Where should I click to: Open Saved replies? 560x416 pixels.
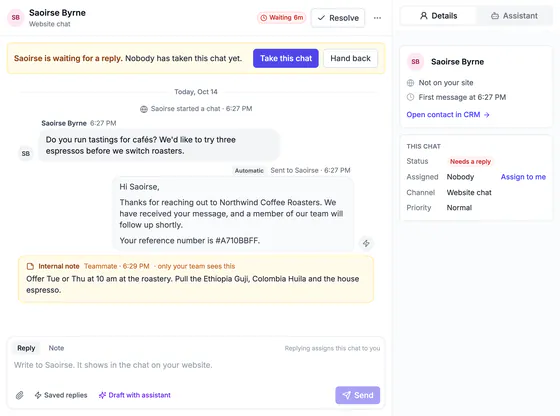point(61,395)
